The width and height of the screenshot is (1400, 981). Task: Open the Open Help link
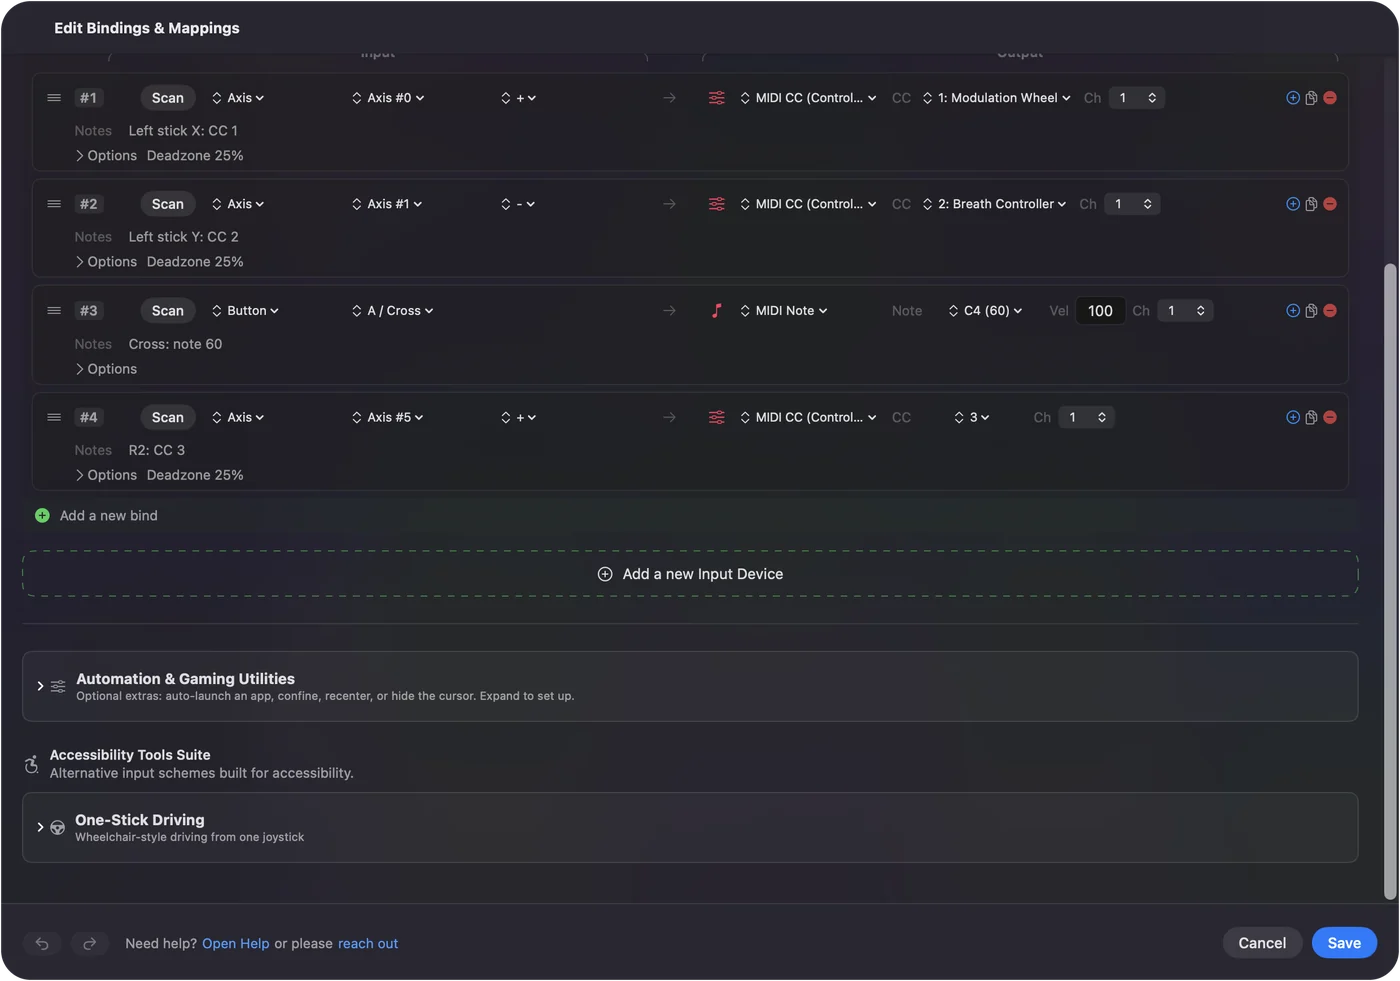[235, 944]
